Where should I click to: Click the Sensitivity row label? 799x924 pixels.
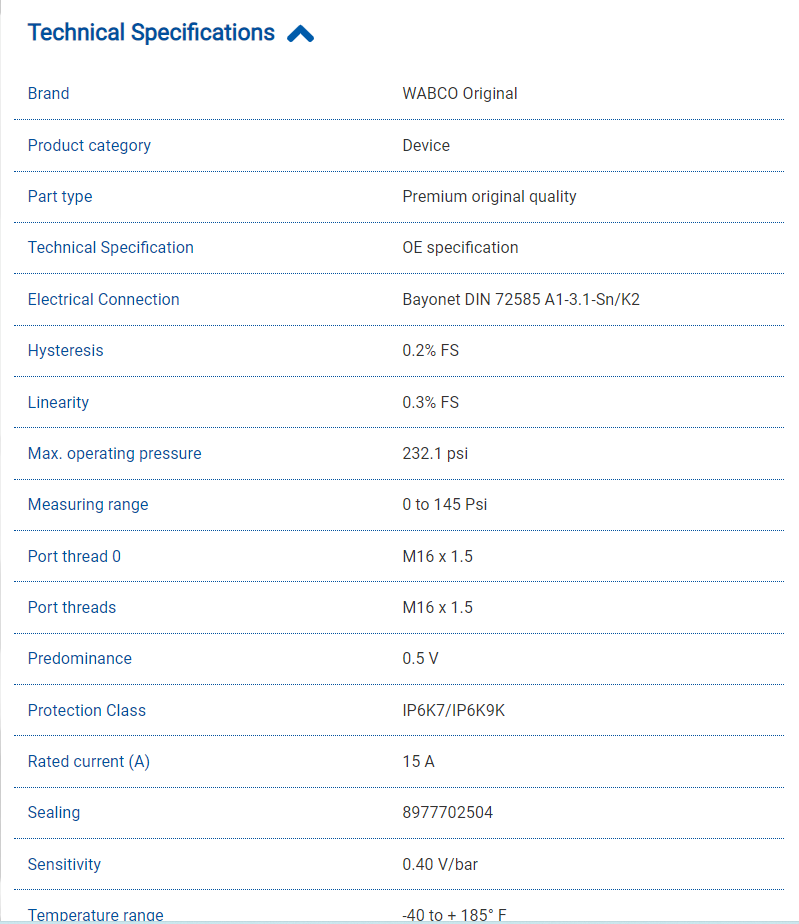(64, 865)
